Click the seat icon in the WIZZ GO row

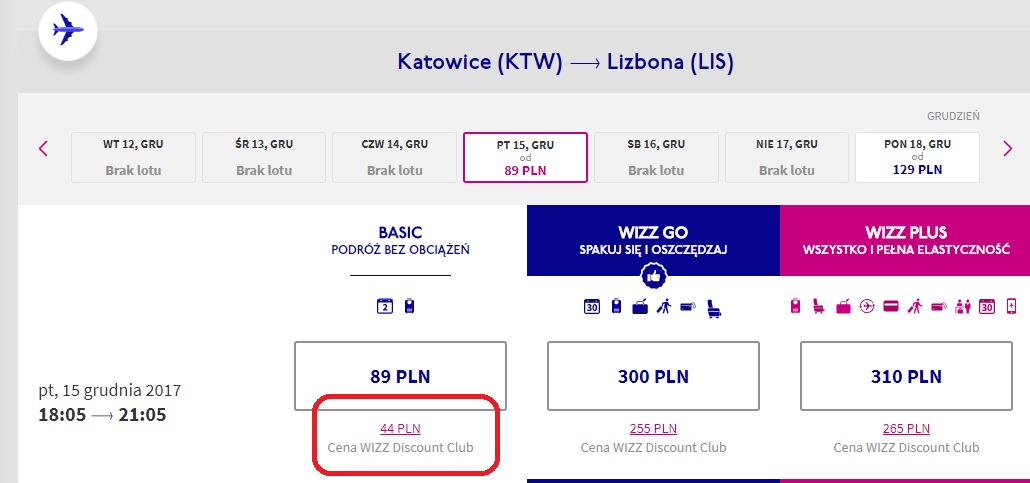714,308
